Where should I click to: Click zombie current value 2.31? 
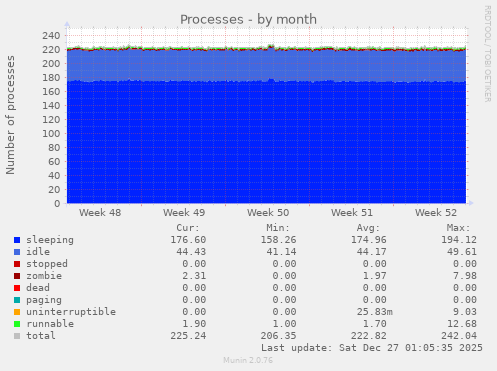(194, 276)
